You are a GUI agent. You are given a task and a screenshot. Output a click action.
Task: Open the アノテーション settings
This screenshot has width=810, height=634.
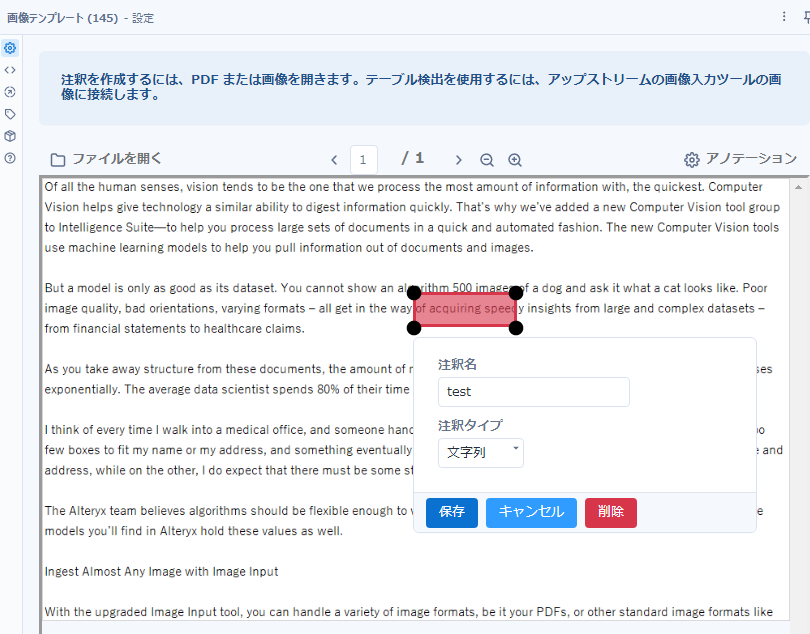(740, 159)
